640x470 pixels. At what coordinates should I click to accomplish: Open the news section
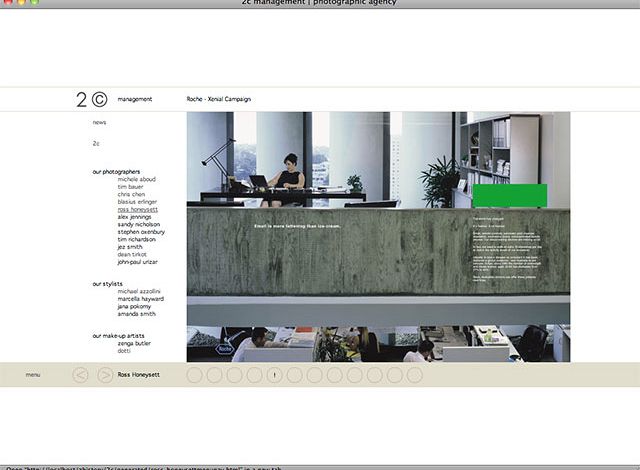(x=99, y=122)
